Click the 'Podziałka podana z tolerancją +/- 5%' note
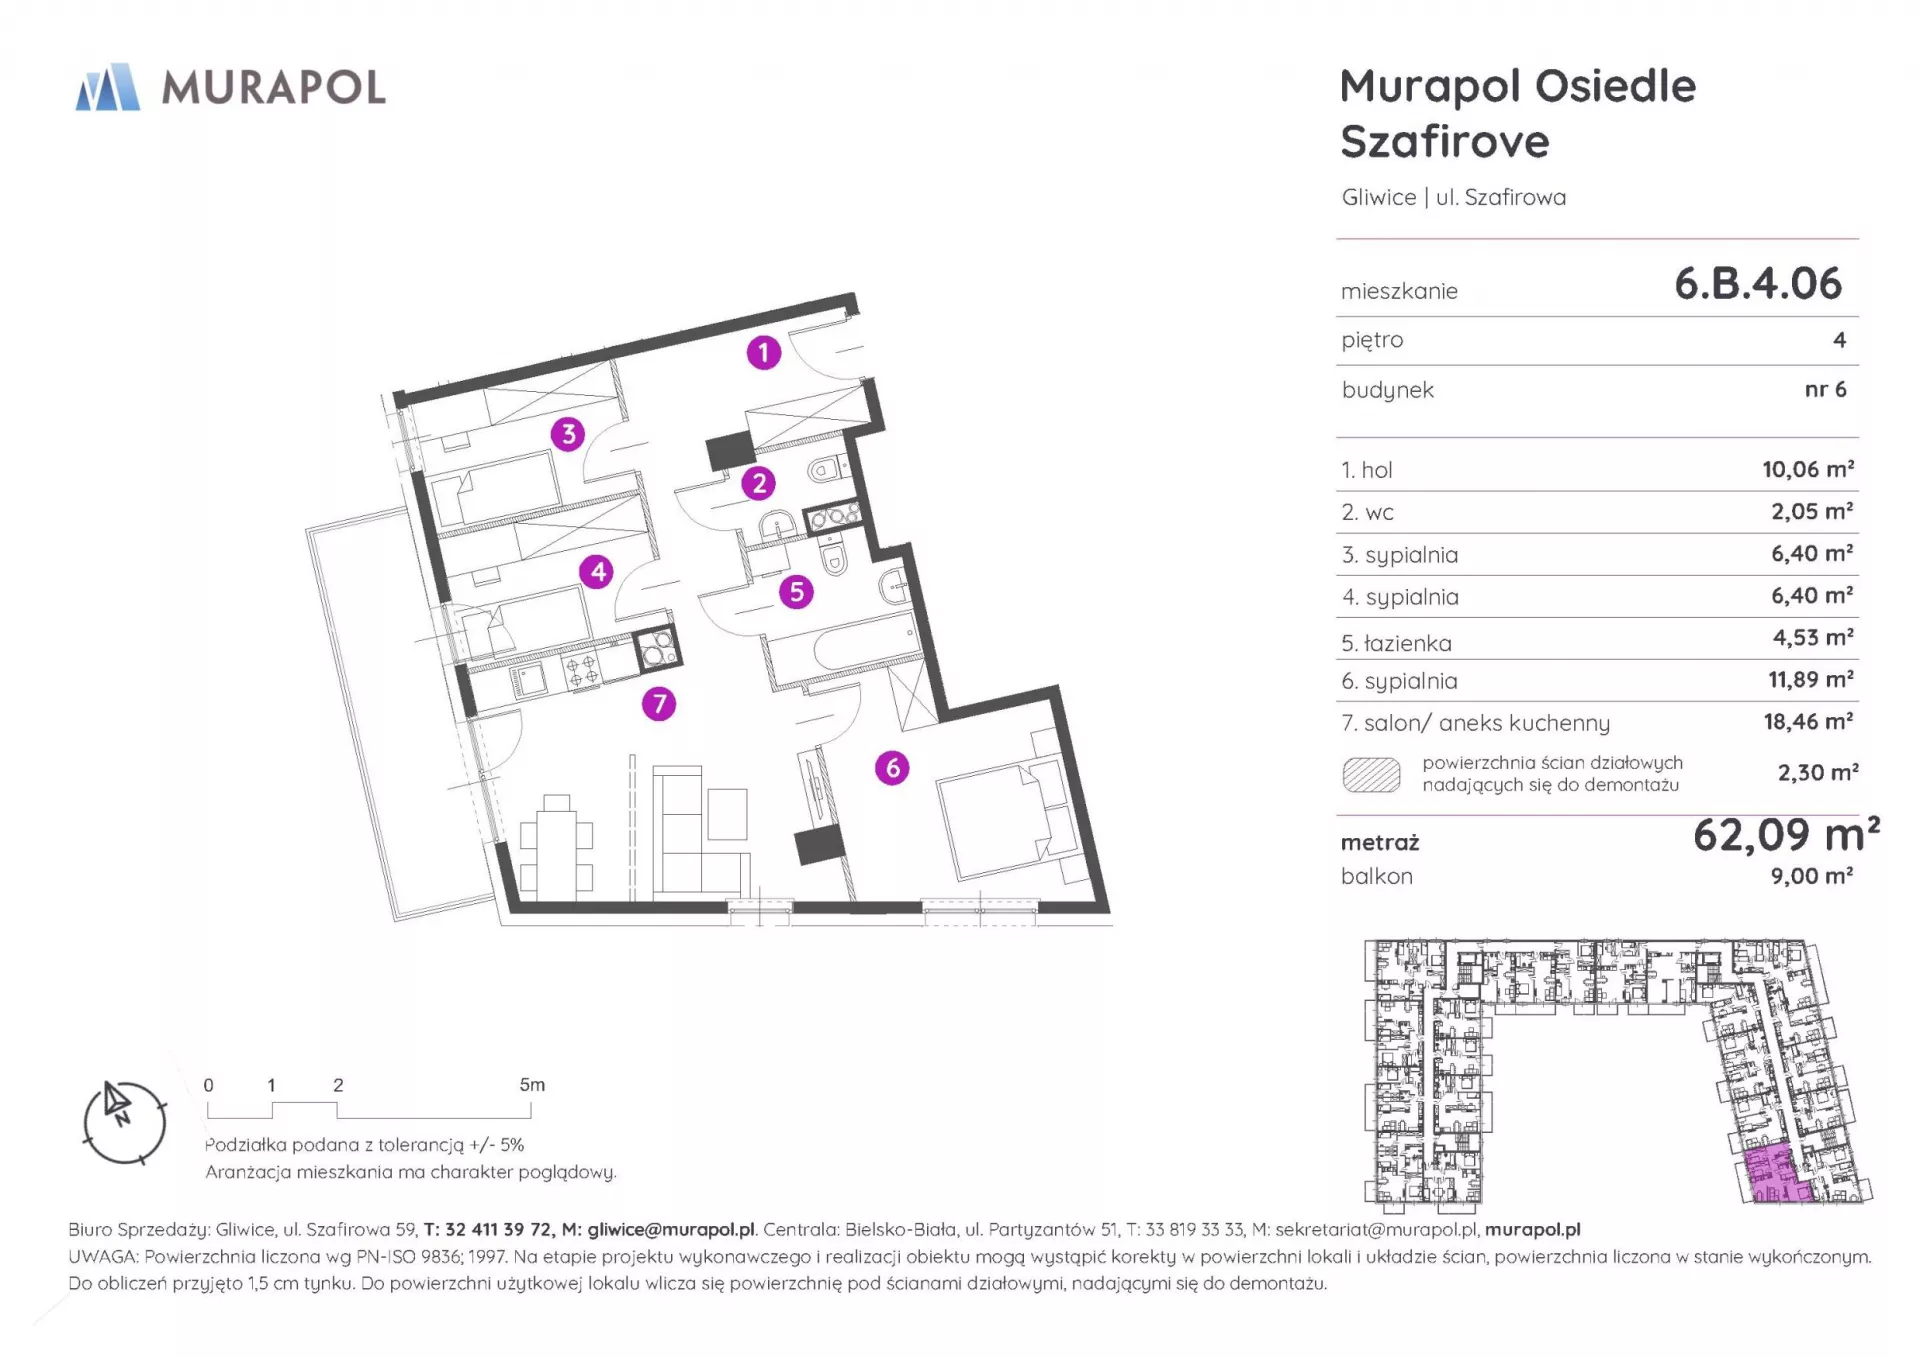This screenshot has width=1920, height=1358. [364, 1145]
